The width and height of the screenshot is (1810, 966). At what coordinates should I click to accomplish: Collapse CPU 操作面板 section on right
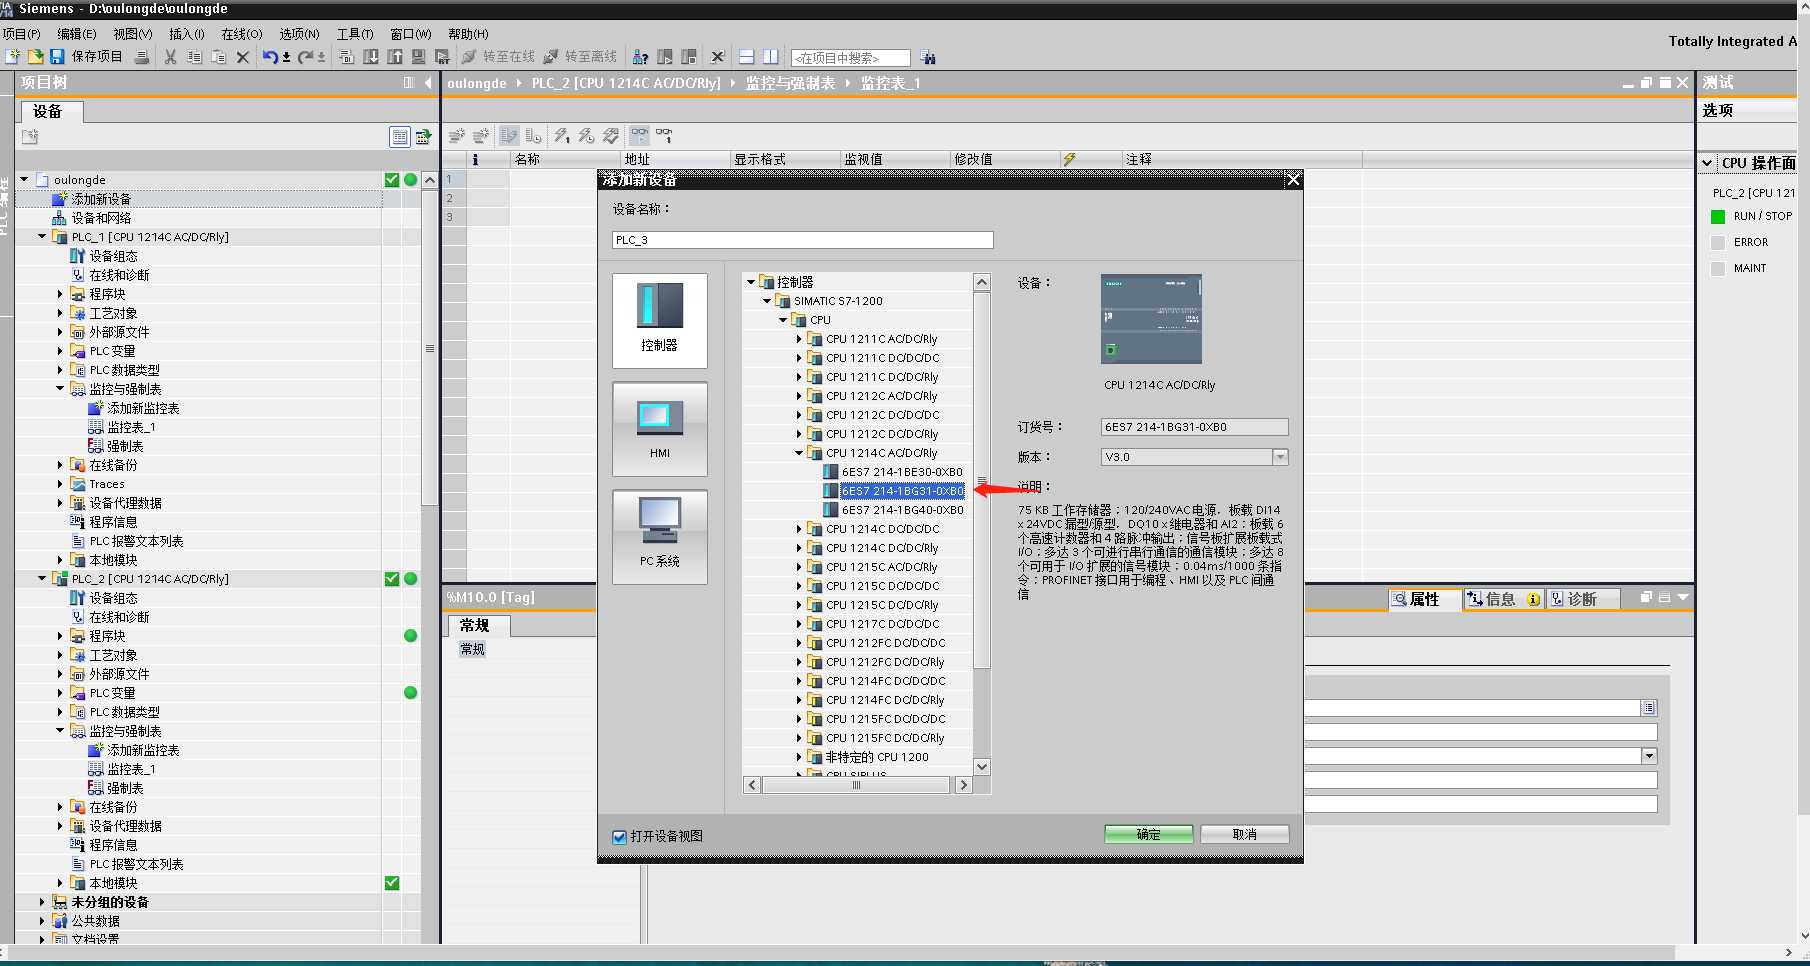[x=1707, y=163]
